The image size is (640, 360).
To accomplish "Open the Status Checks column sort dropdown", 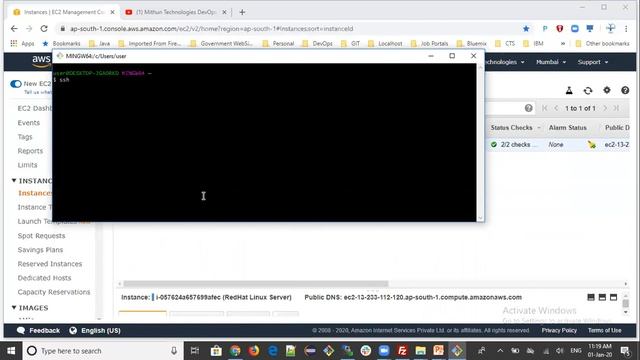I will [x=539, y=128].
